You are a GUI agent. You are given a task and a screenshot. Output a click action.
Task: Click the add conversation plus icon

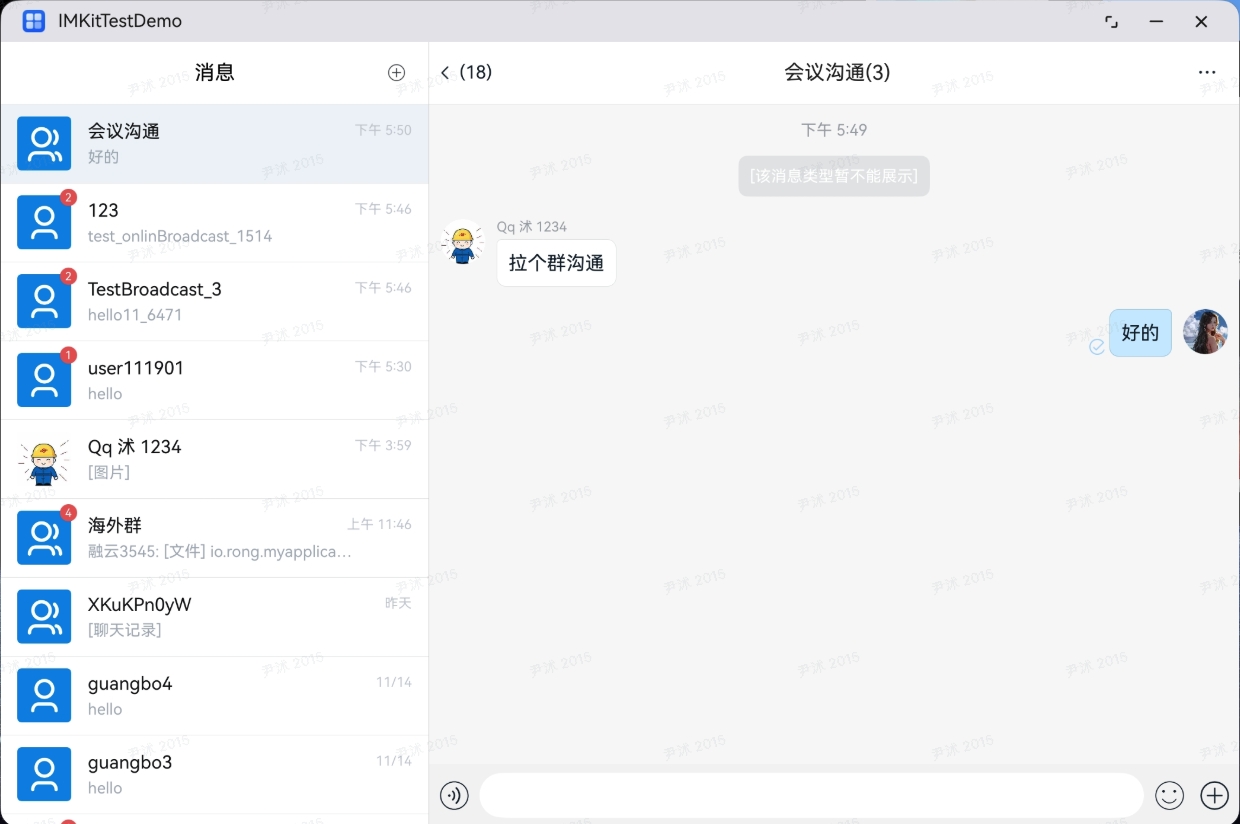click(x=396, y=72)
